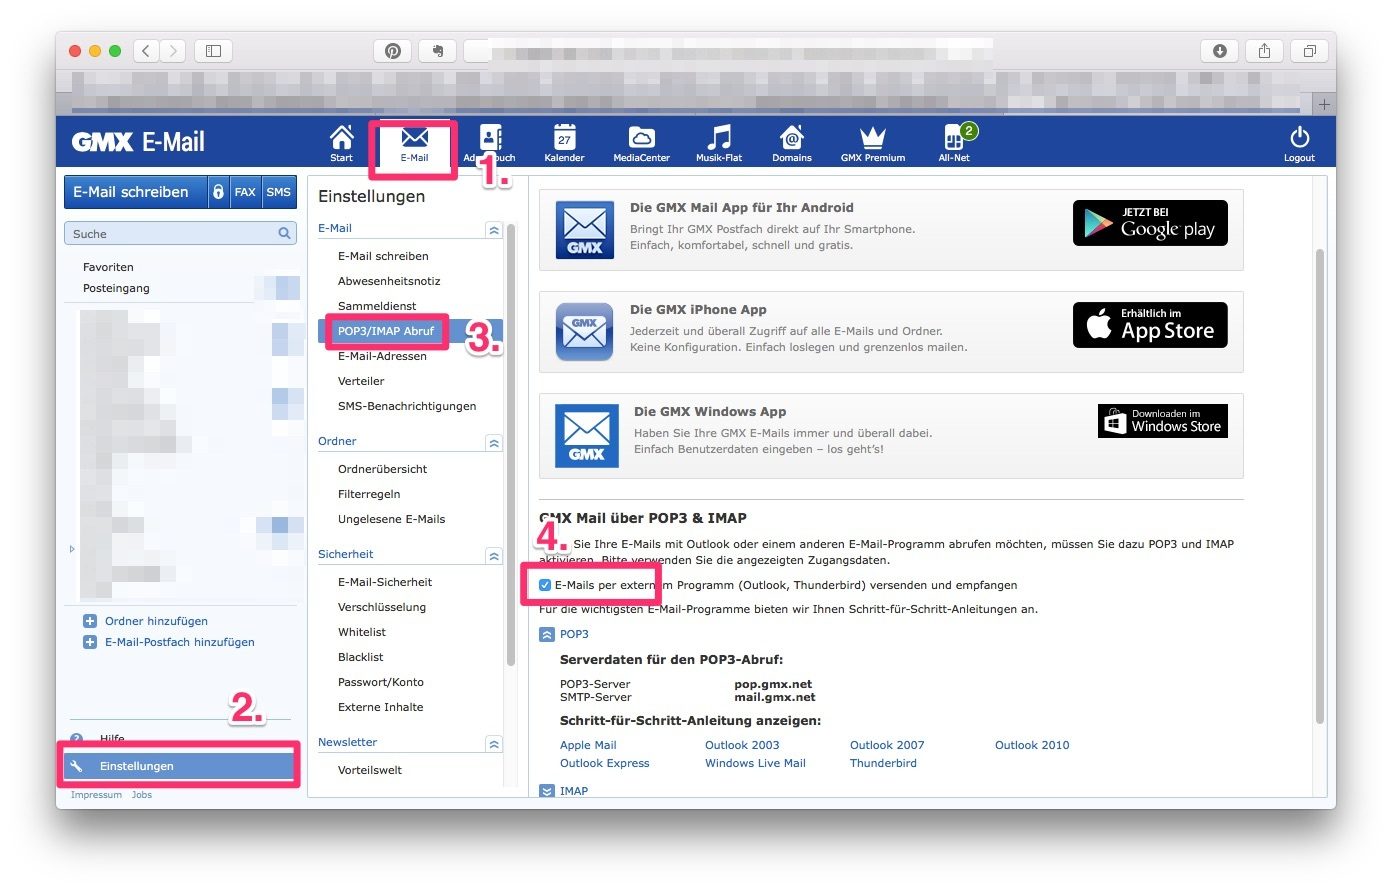Open the Adressbuch icon

pos(490,142)
